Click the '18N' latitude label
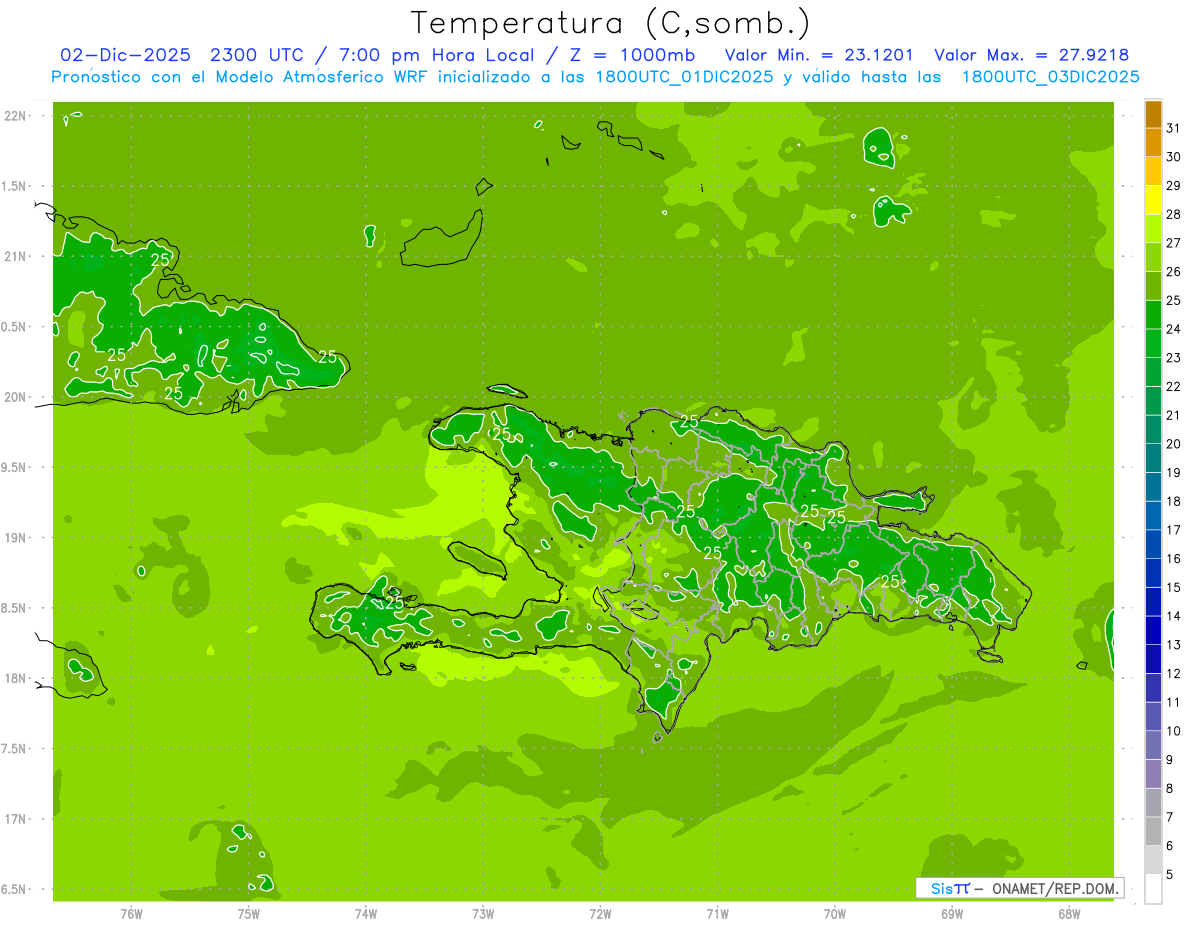 pos(16,678)
